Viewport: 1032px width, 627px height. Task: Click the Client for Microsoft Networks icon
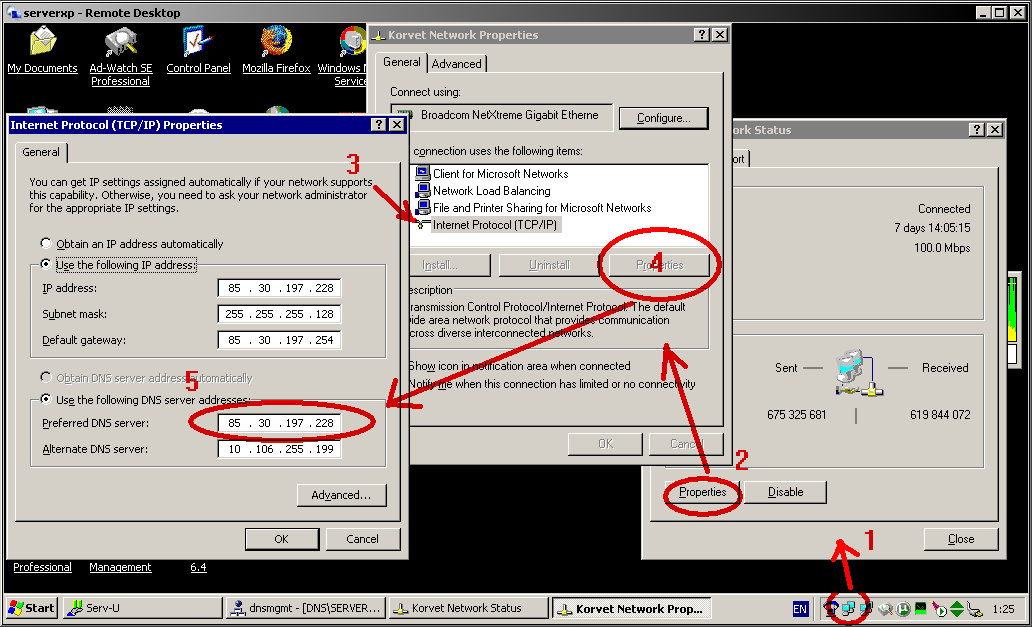423,174
